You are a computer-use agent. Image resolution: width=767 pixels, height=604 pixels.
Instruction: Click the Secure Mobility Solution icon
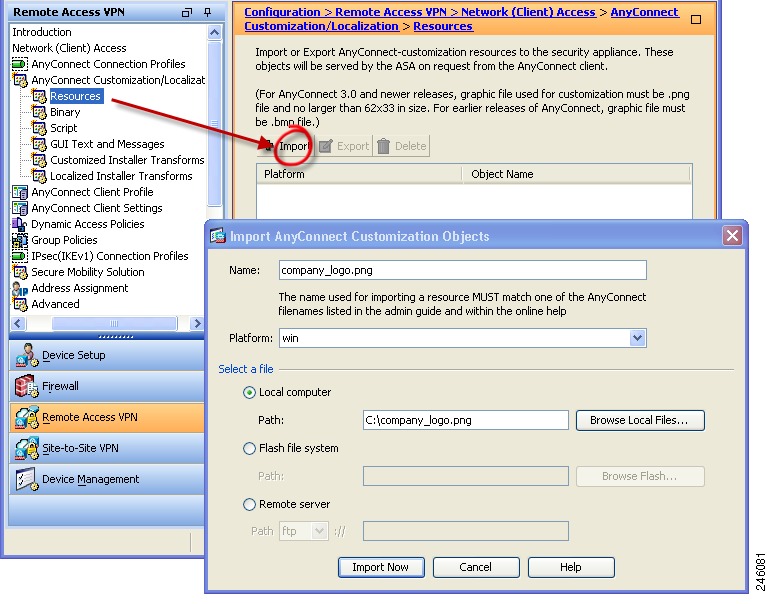coord(20,272)
